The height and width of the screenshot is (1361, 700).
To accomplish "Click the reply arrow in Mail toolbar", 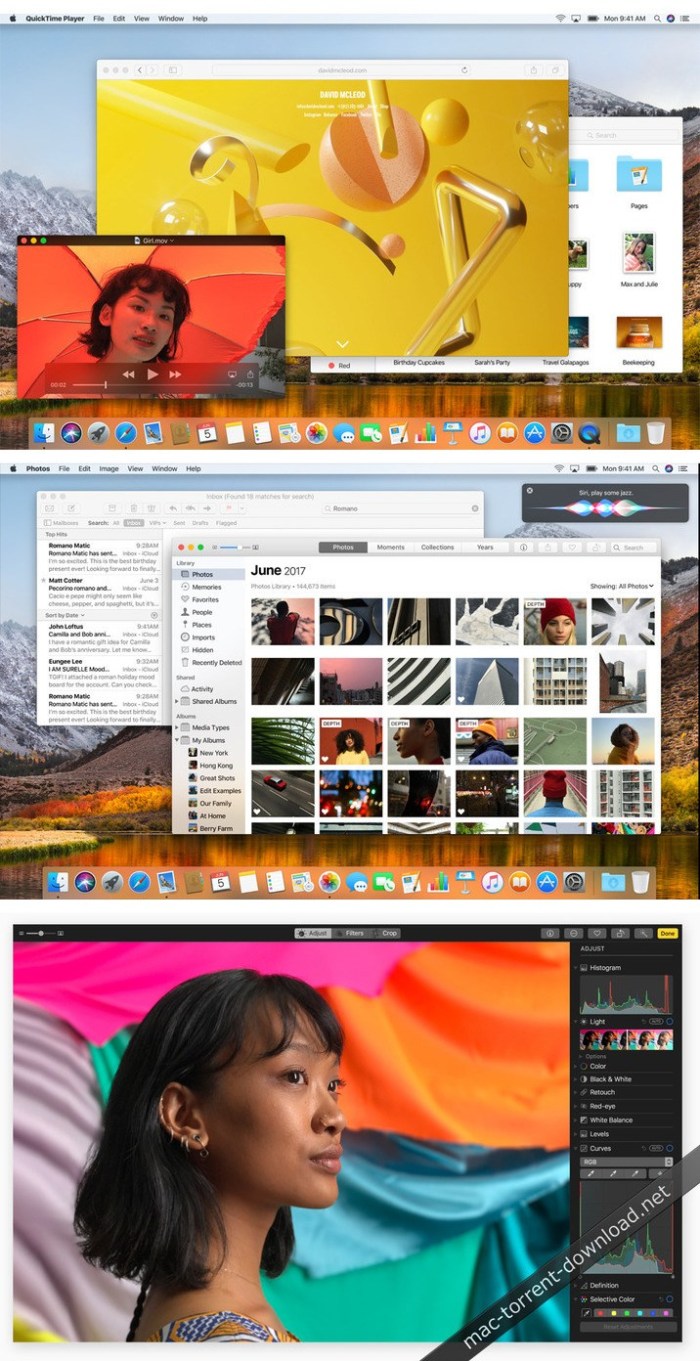I will pyautogui.click(x=173, y=508).
